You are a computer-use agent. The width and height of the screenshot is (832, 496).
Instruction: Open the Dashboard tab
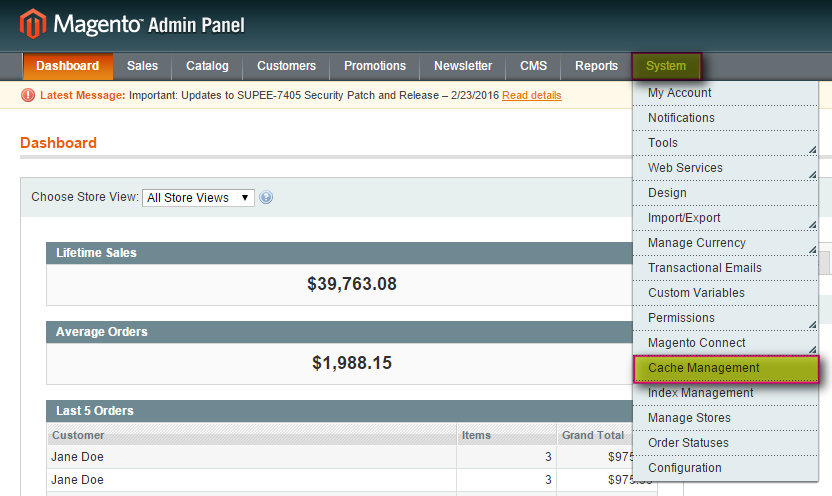[67, 66]
